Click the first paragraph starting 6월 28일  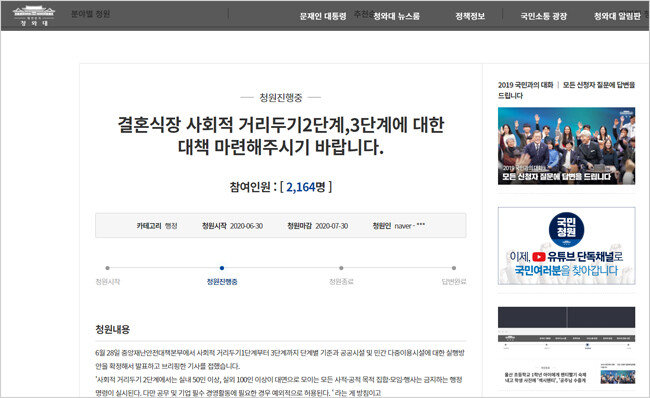tap(280, 359)
